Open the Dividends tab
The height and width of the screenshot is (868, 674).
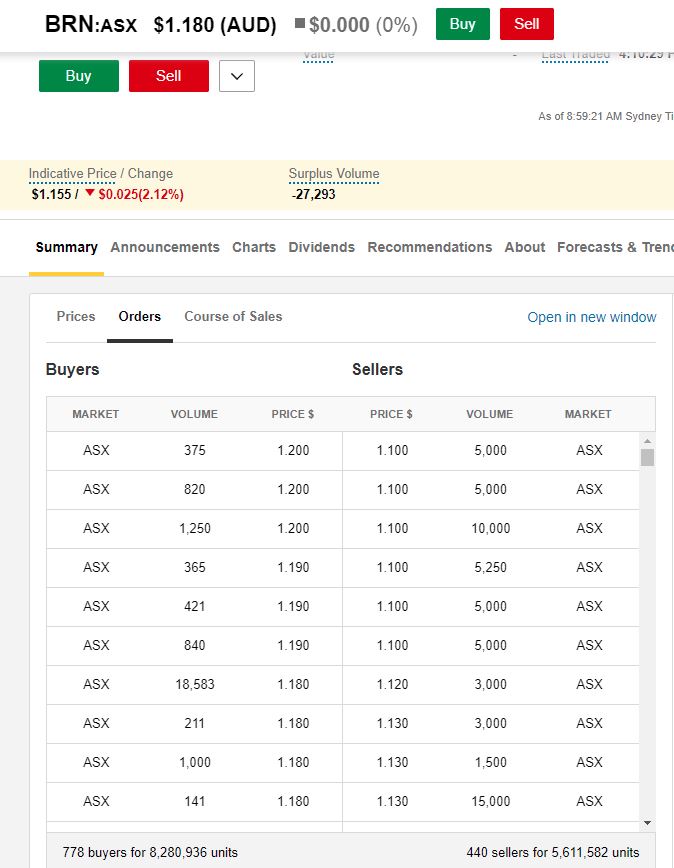pyautogui.click(x=322, y=247)
